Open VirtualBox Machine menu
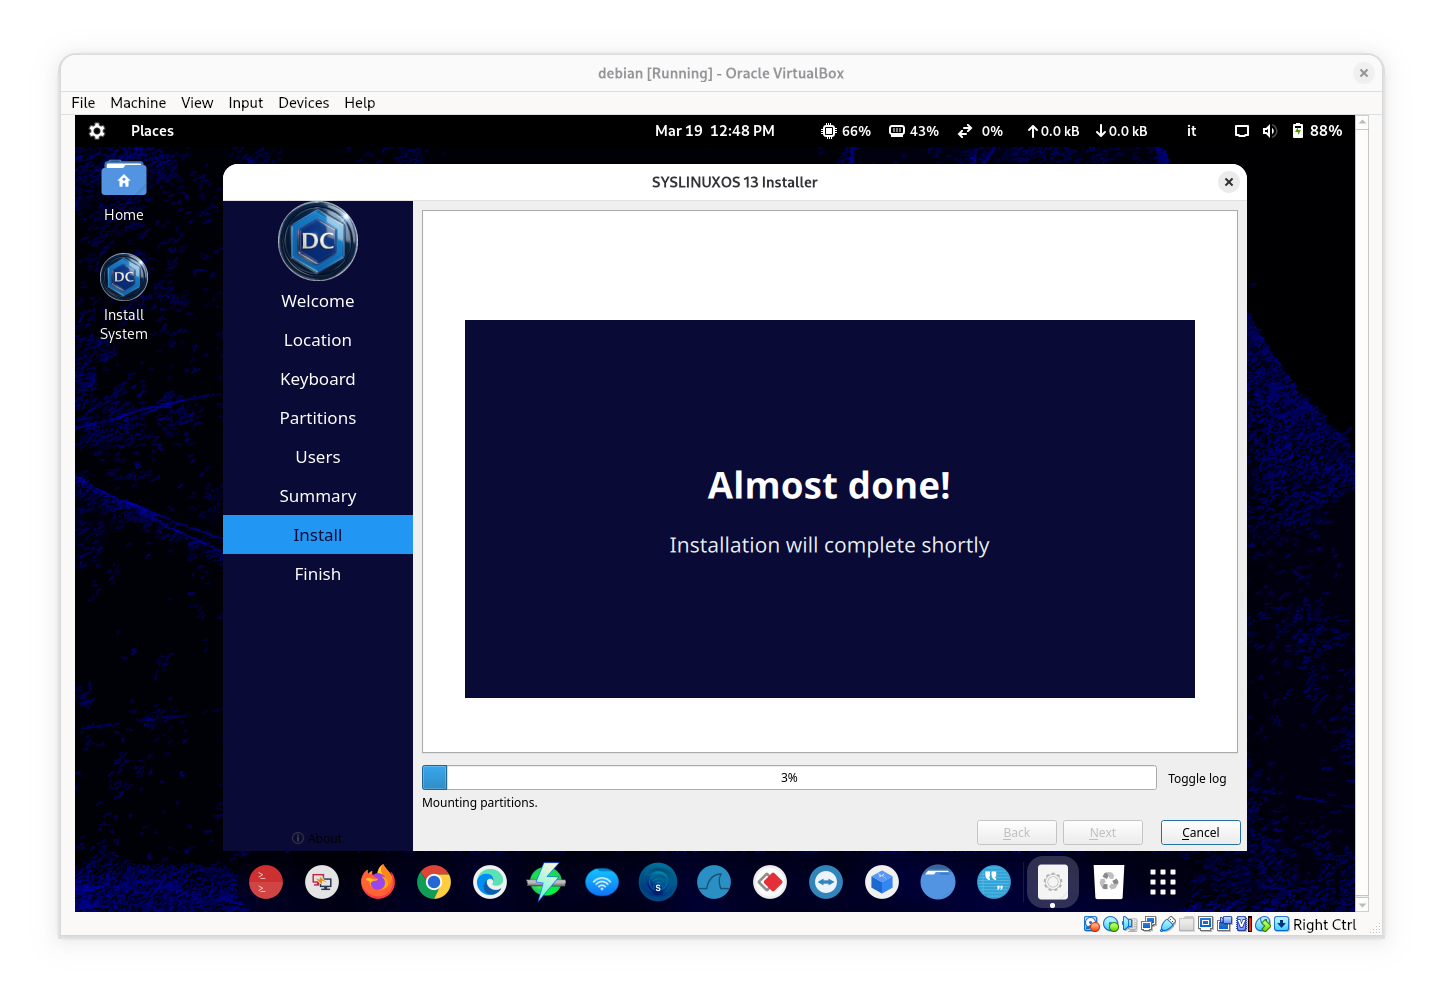The image size is (1443, 1002). coord(138,103)
